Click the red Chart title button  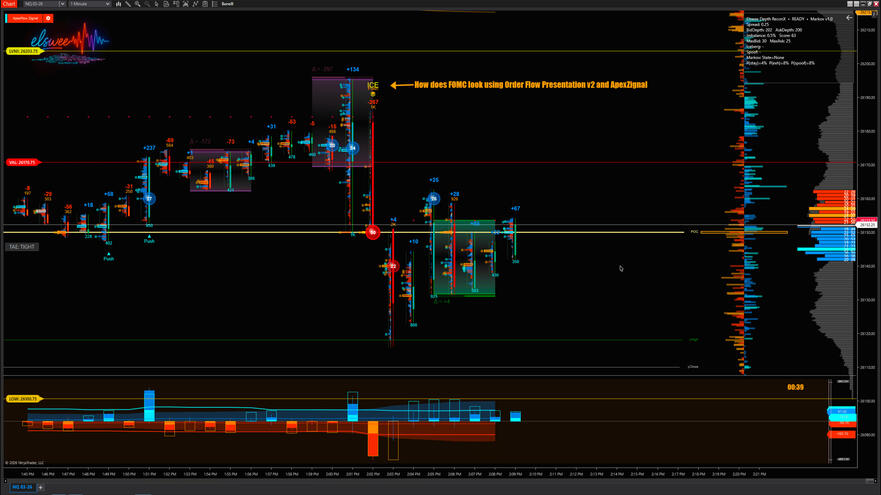pos(9,4)
